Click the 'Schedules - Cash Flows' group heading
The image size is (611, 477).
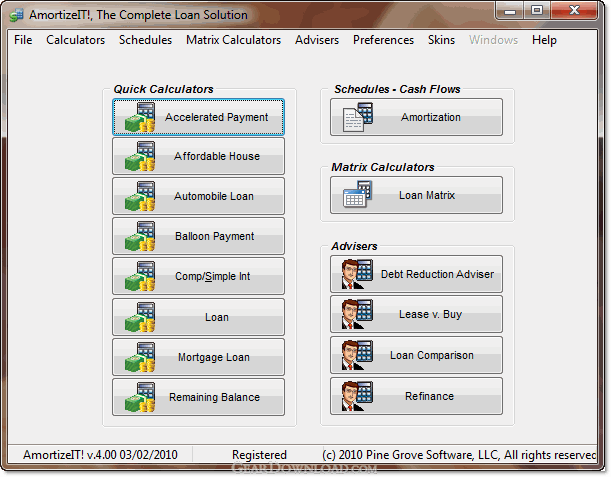(397, 89)
